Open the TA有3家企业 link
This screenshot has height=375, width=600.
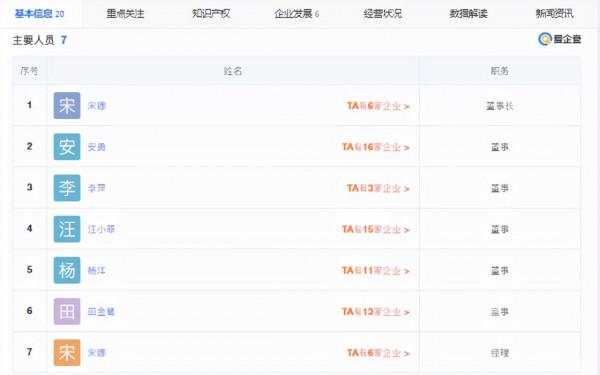pos(378,188)
